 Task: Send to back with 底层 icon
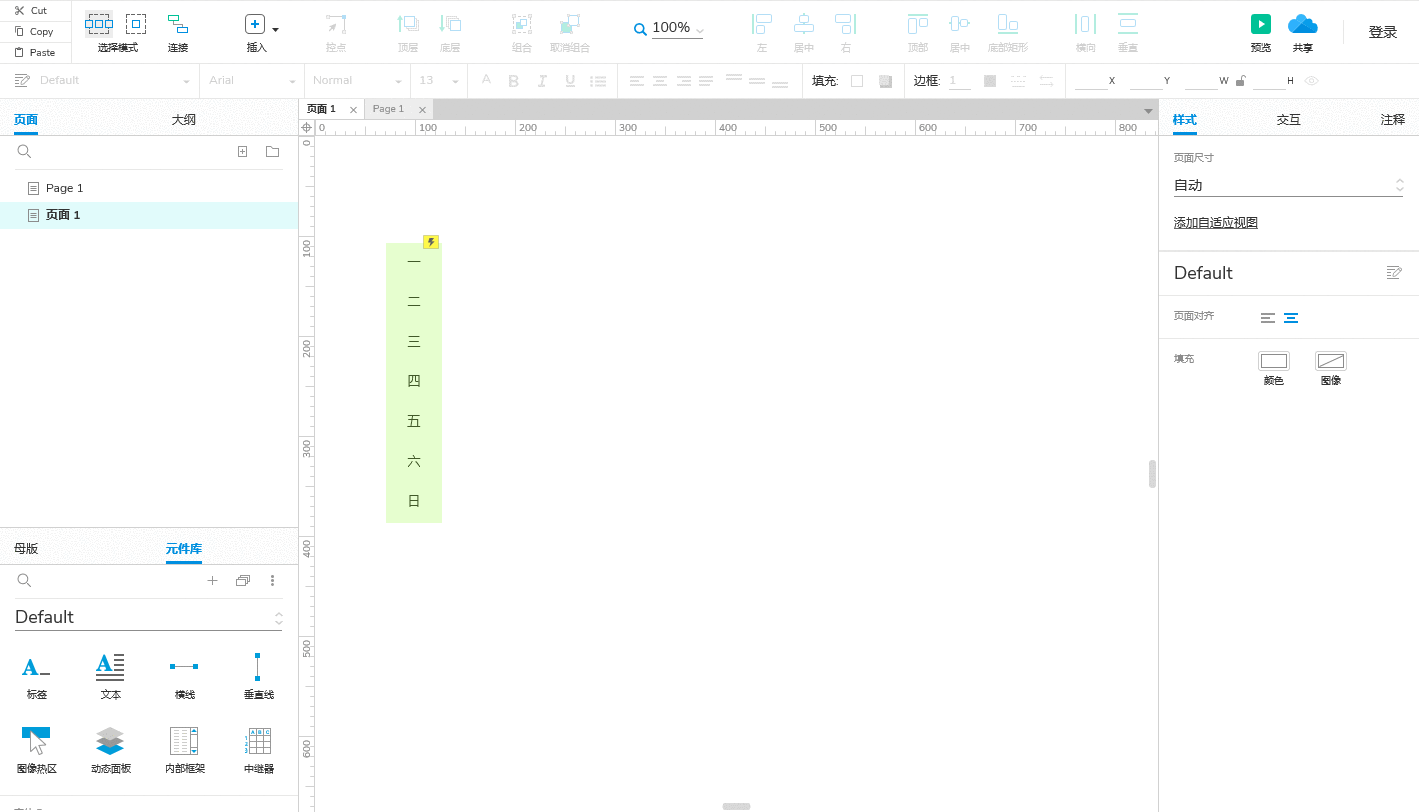pos(450,25)
